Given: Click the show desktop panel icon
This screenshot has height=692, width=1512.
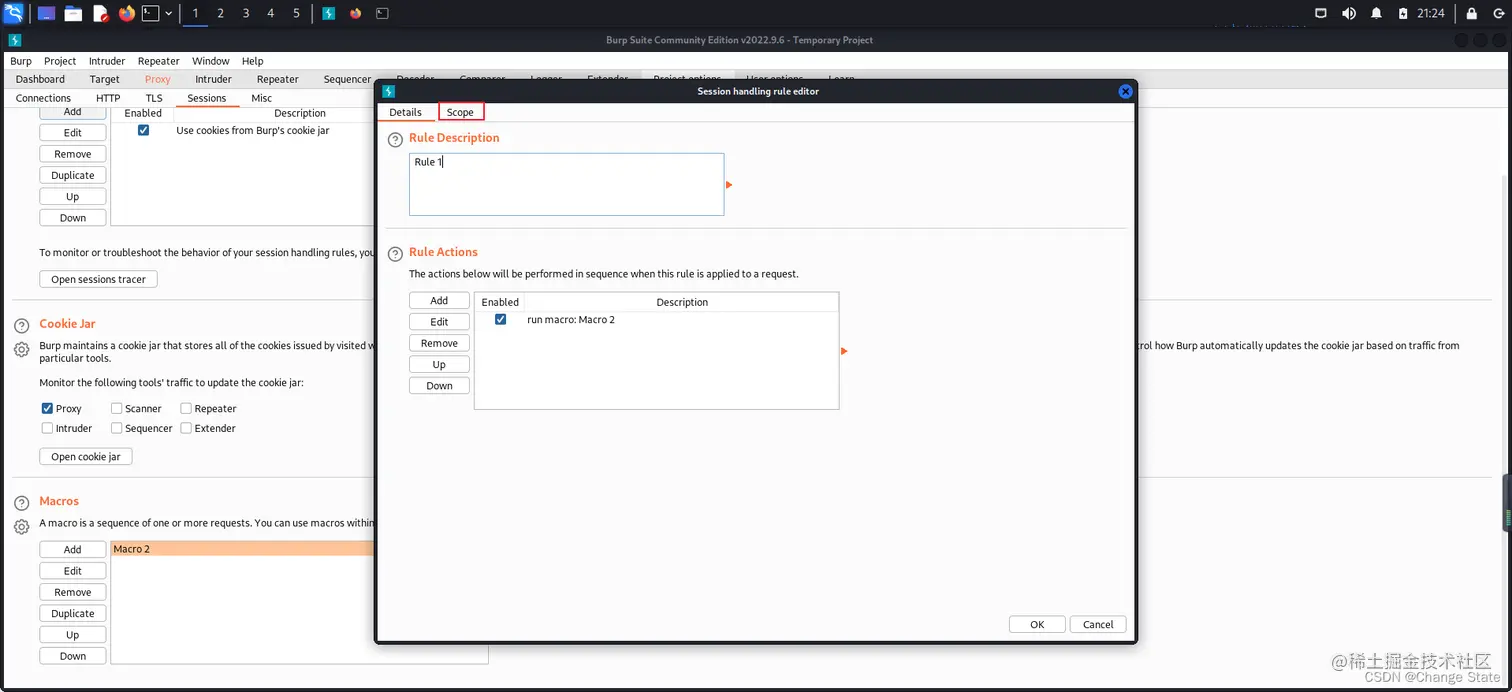Looking at the screenshot, I should (46, 14).
